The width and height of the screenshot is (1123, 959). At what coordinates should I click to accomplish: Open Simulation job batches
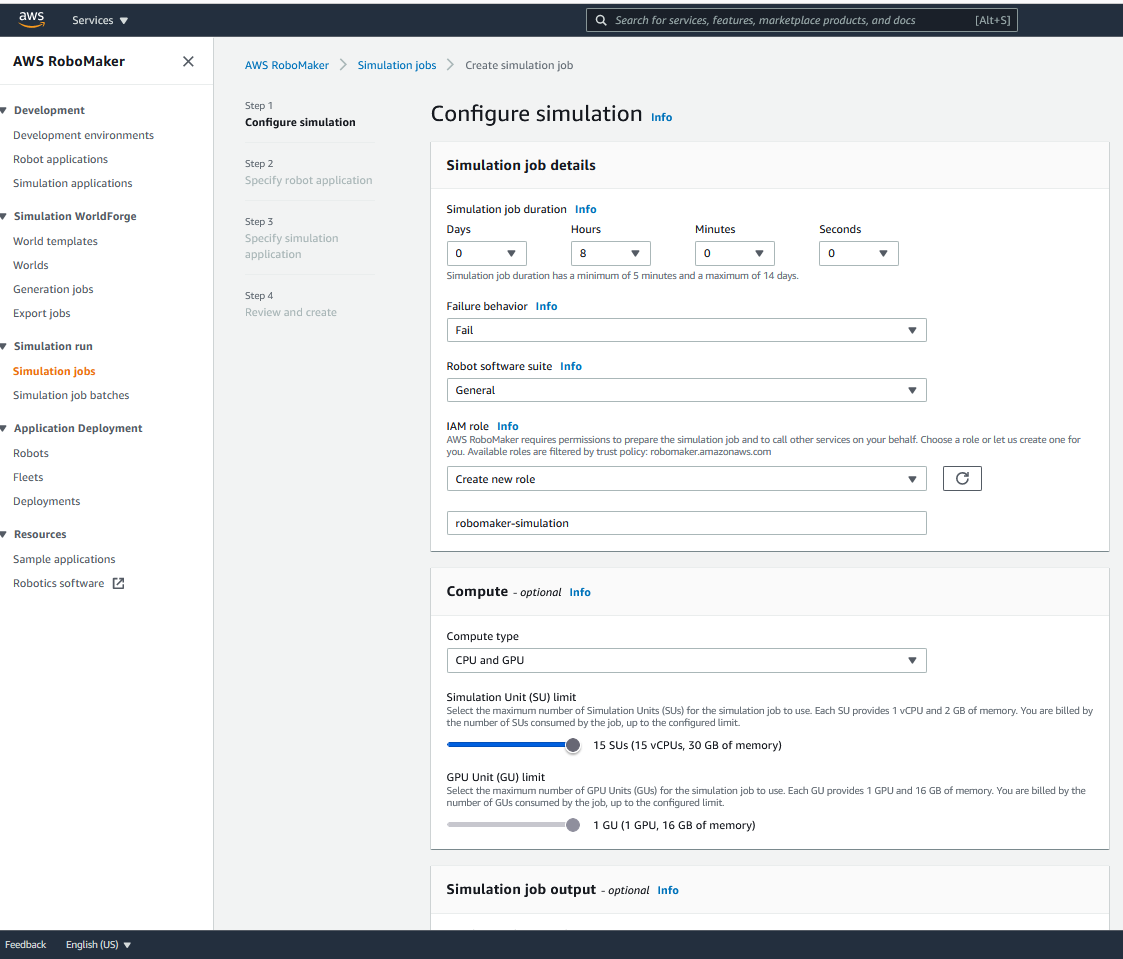[71, 395]
